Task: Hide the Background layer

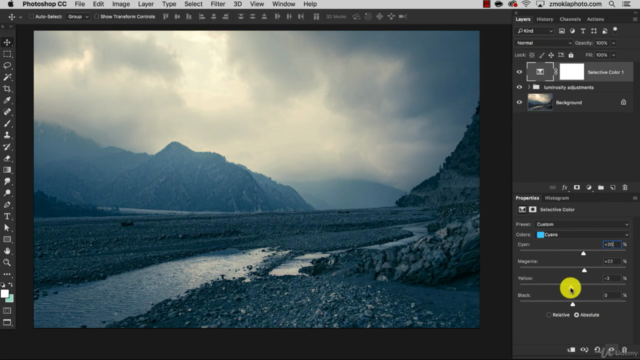Action: pos(519,102)
